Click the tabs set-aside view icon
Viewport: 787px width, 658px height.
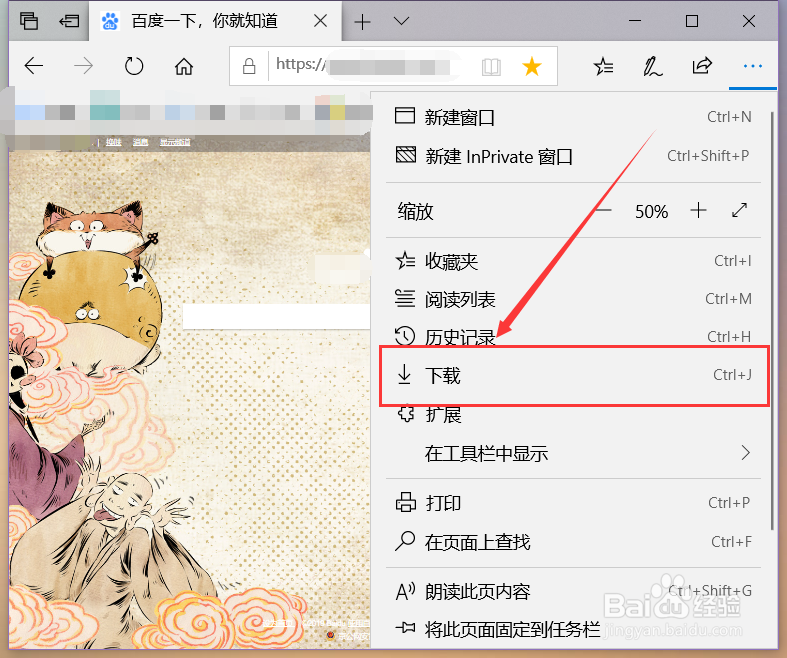29,21
